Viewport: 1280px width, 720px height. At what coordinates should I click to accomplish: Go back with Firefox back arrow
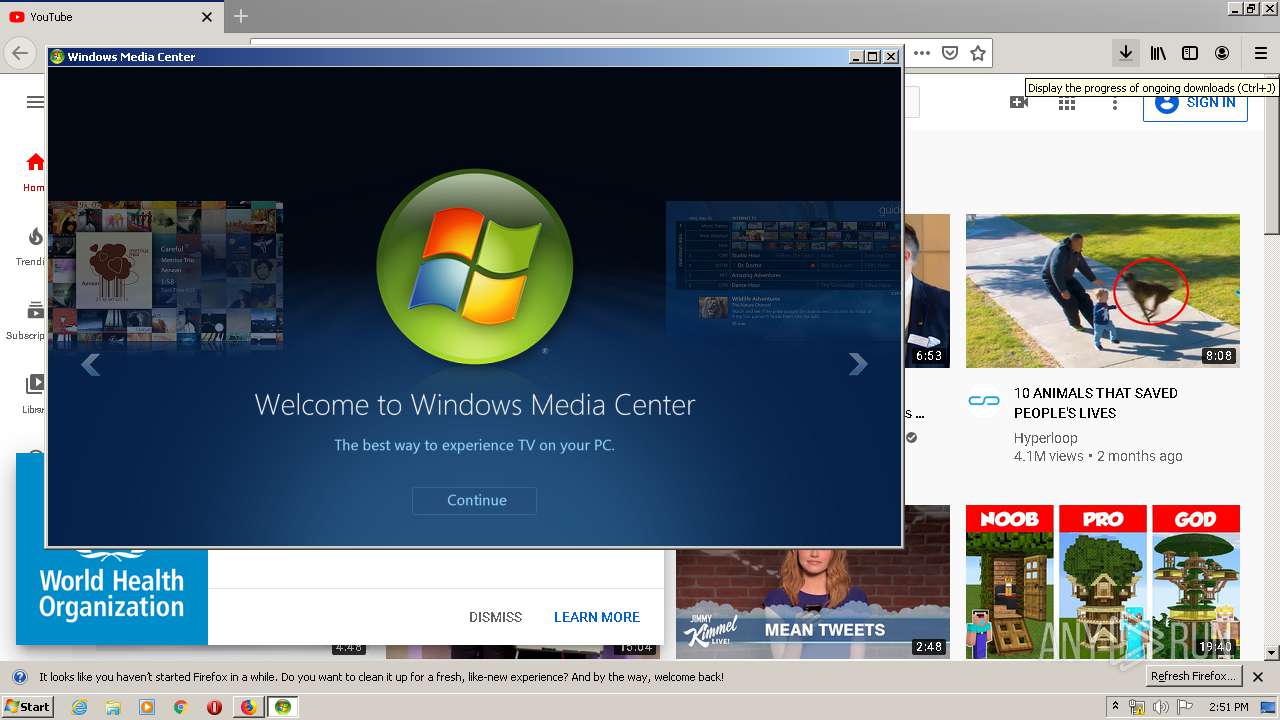[x=19, y=53]
